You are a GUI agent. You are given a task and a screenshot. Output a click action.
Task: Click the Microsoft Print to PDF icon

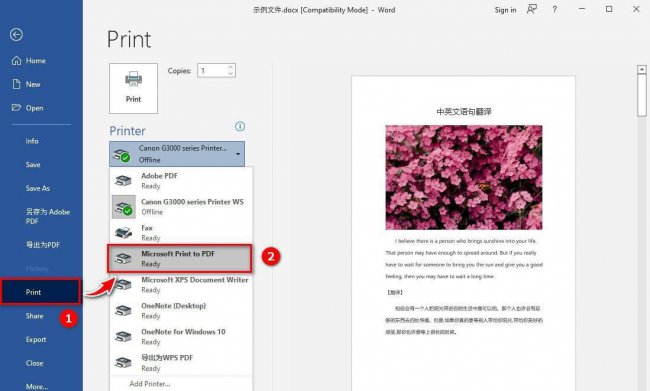tap(123, 259)
